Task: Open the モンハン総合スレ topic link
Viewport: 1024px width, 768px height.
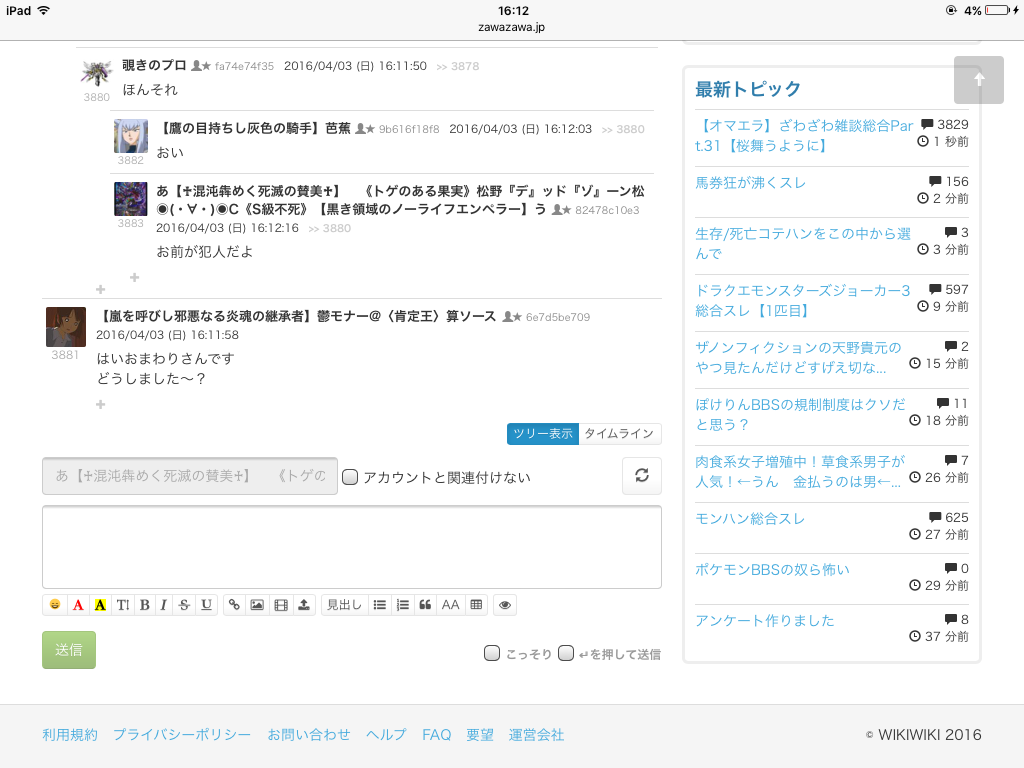Action: [750, 519]
